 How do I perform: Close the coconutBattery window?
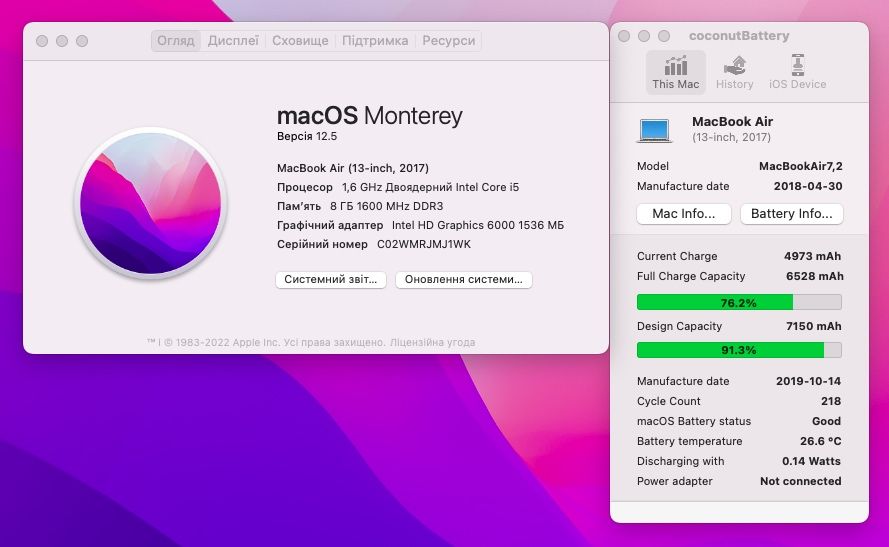[624, 36]
